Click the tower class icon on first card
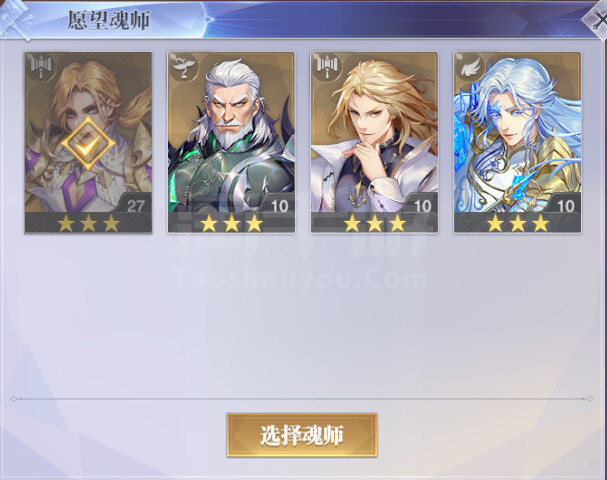 tap(41, 66)
